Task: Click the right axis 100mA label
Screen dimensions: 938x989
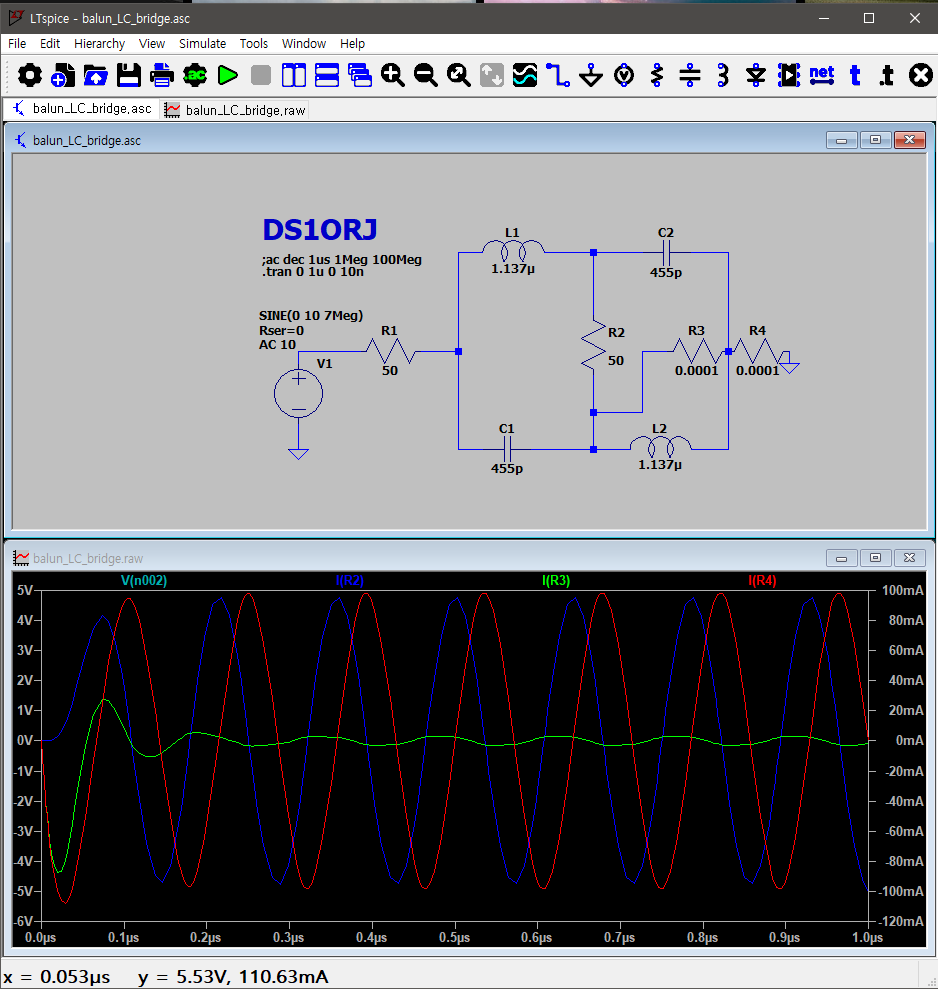Action: pyautogui.click(x=903, y=590)
